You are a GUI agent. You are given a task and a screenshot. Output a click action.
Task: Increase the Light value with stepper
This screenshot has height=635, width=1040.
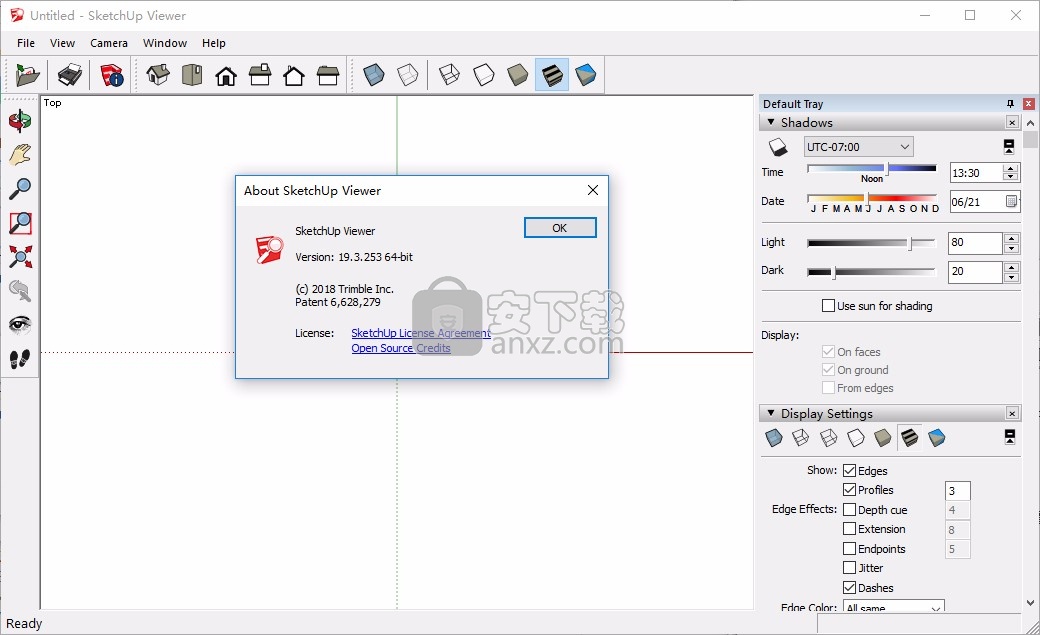1011,238
